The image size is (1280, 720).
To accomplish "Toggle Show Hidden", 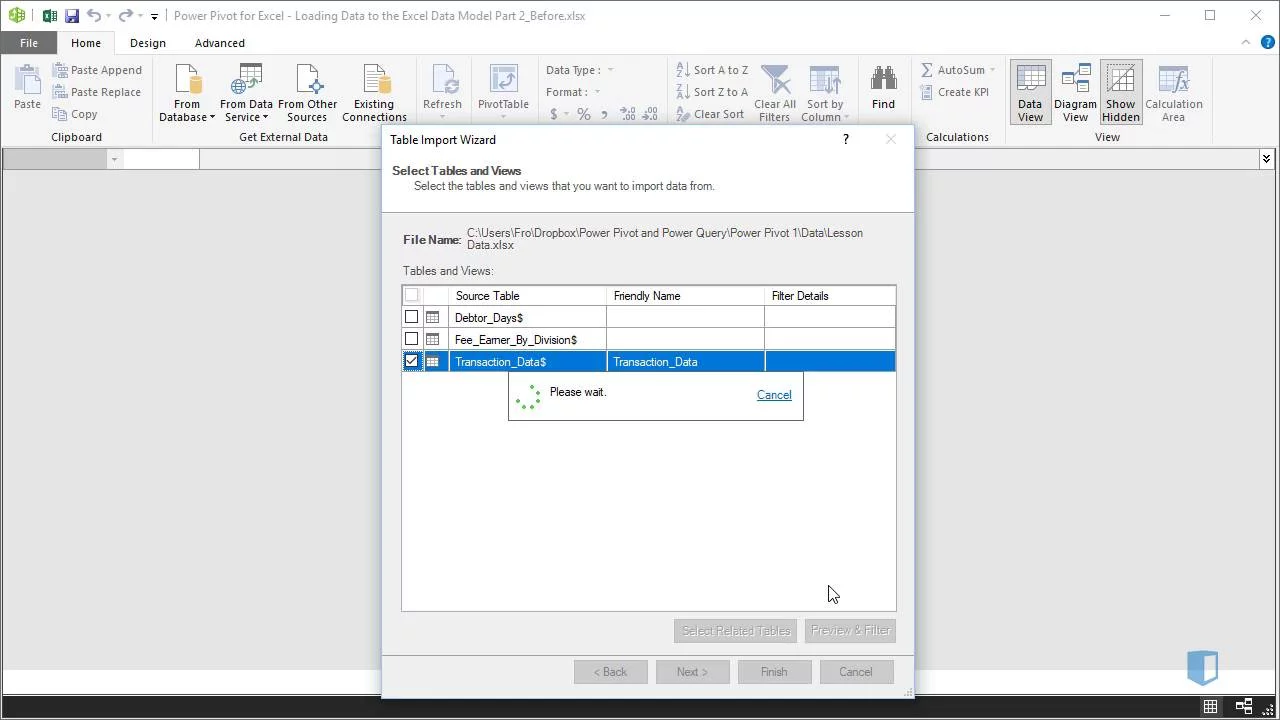I will pyautogui.click(x=1121, y=93).
